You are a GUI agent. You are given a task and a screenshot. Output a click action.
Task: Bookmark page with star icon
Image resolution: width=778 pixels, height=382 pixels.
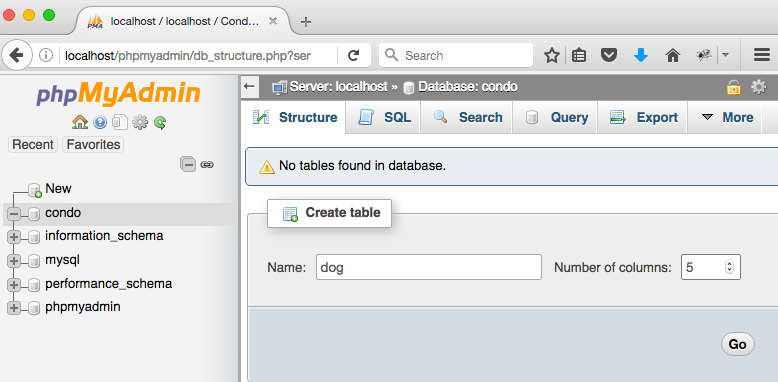[552, 55]
